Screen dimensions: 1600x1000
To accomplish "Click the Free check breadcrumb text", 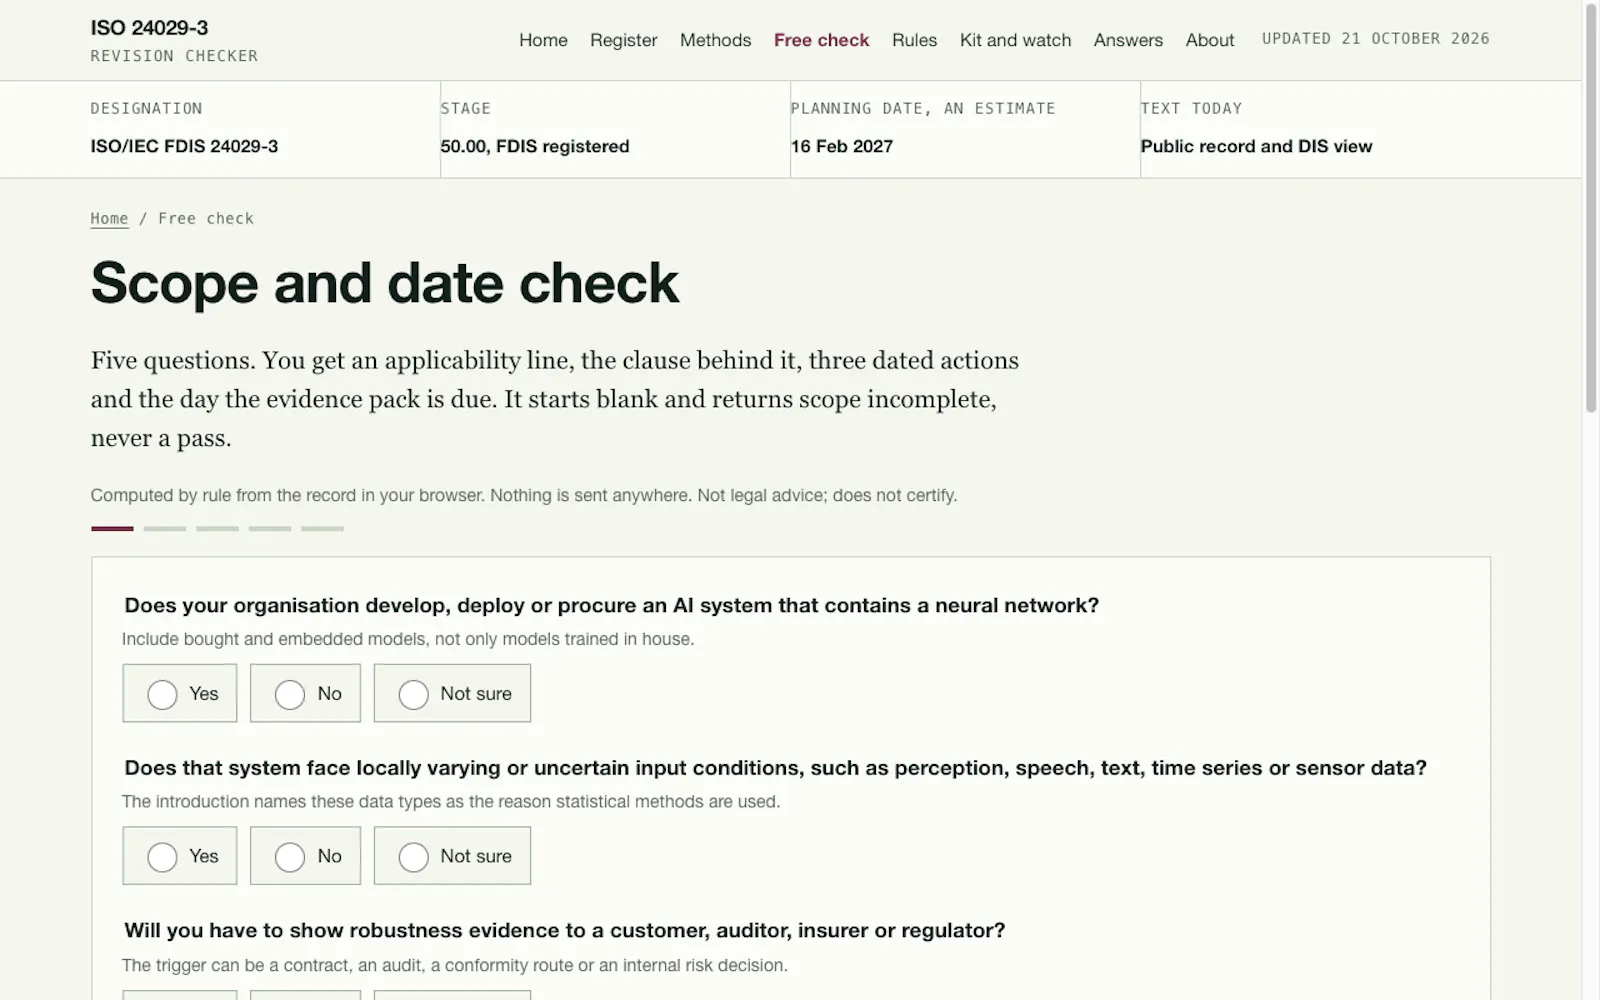I will (206, 218).
